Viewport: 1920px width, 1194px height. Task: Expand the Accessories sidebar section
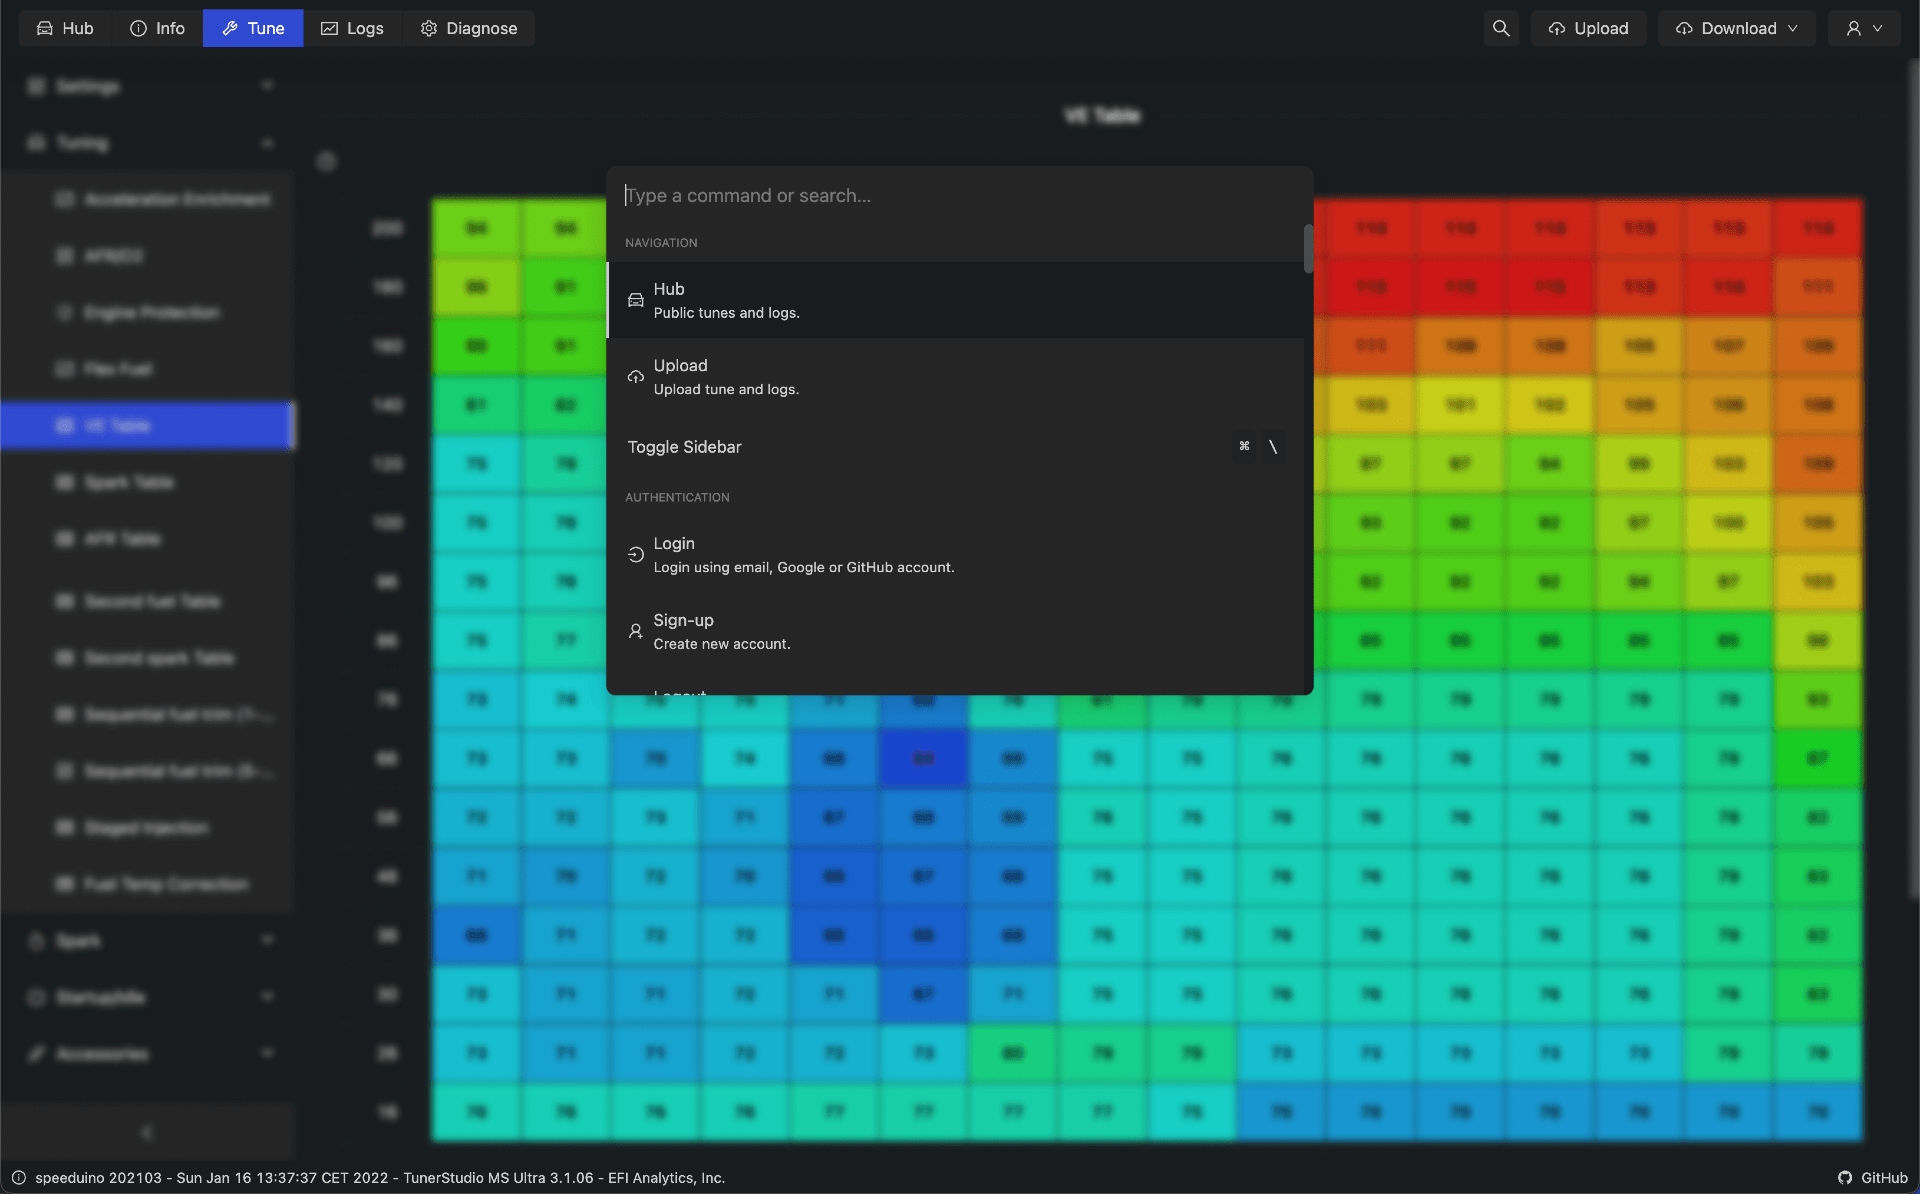(x=148, y=1053)
